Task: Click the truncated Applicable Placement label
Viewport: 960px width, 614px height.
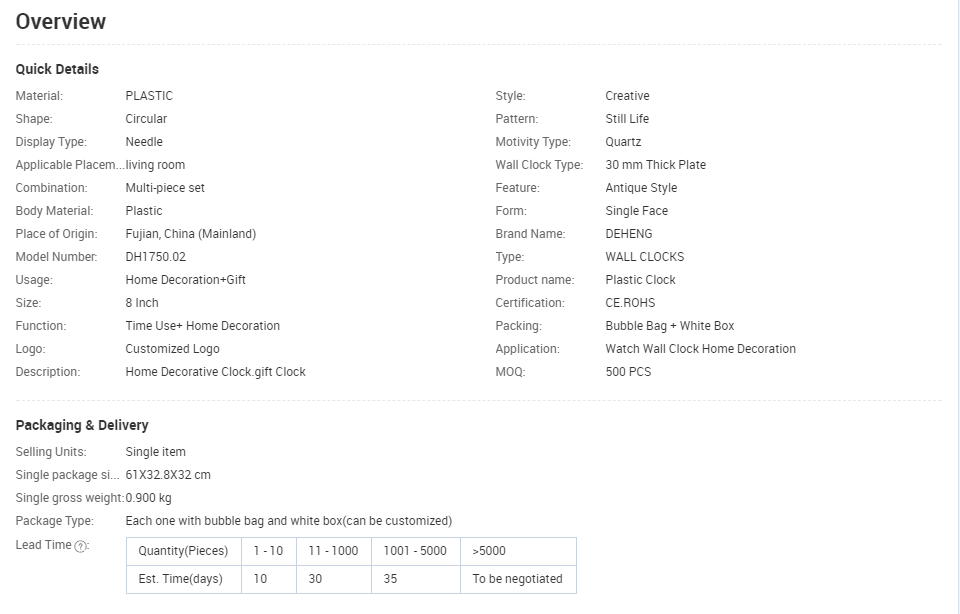Action: coord(68,165)
